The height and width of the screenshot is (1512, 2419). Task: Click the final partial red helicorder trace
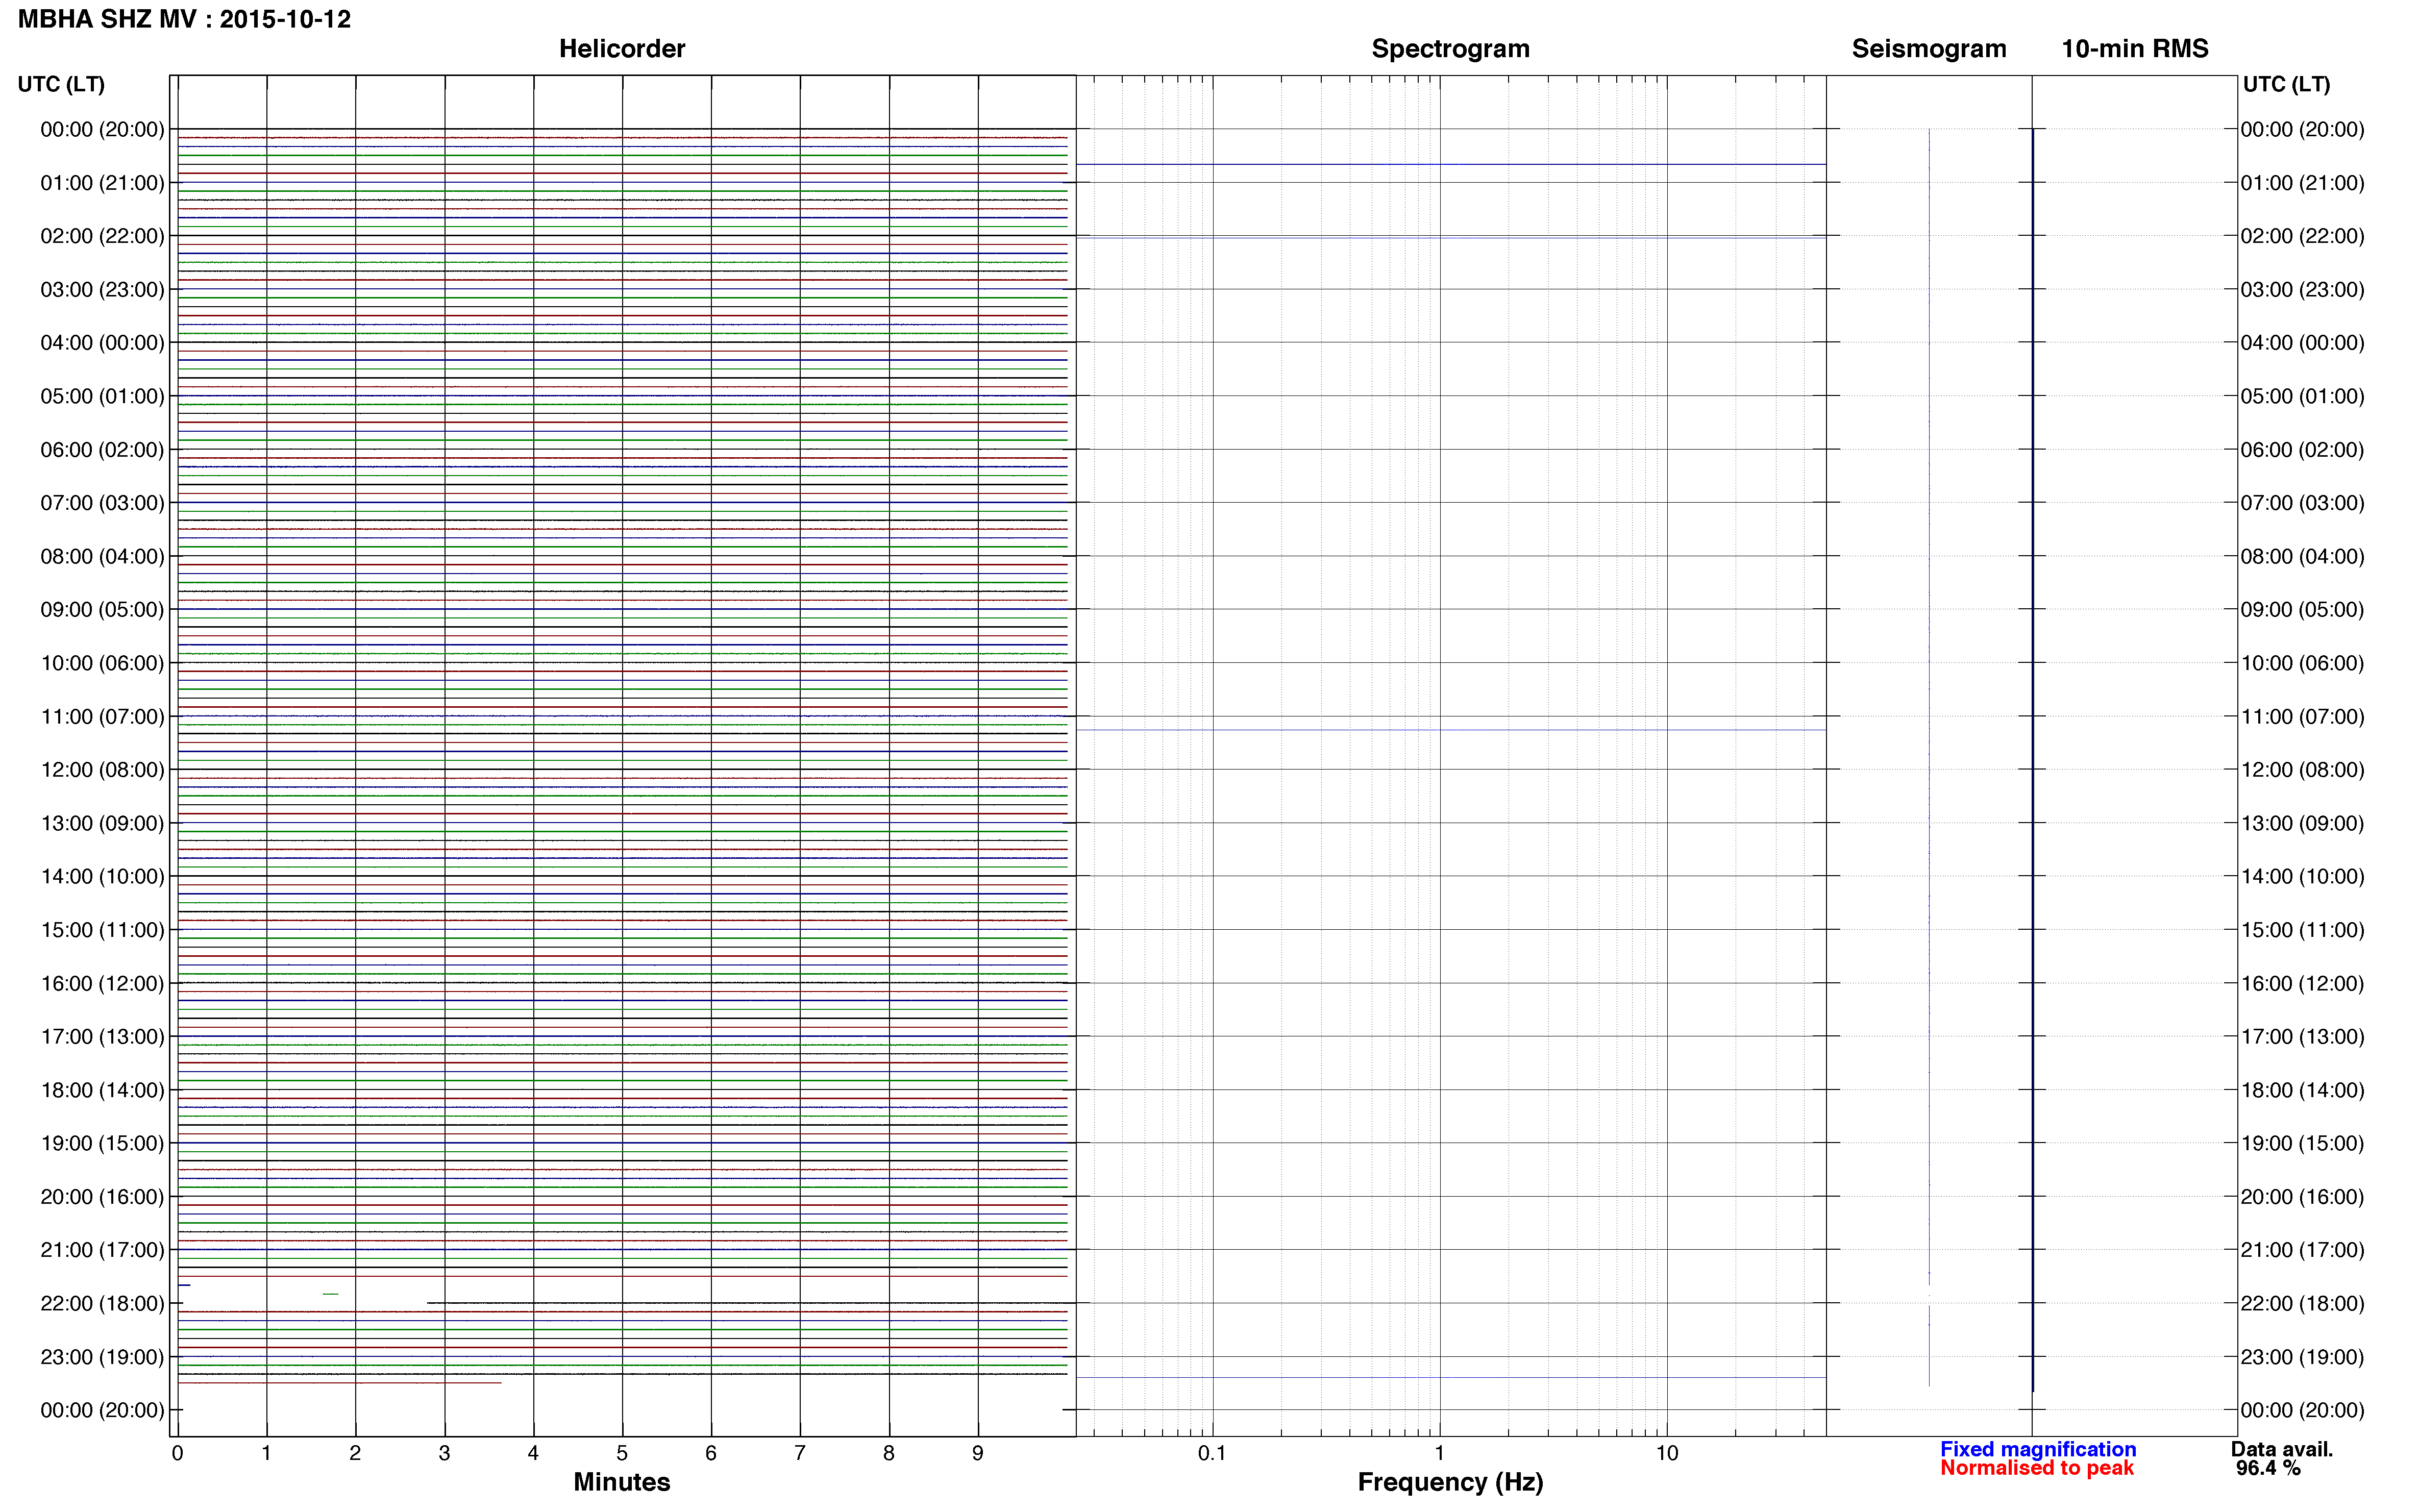[x=340, y=1383]
